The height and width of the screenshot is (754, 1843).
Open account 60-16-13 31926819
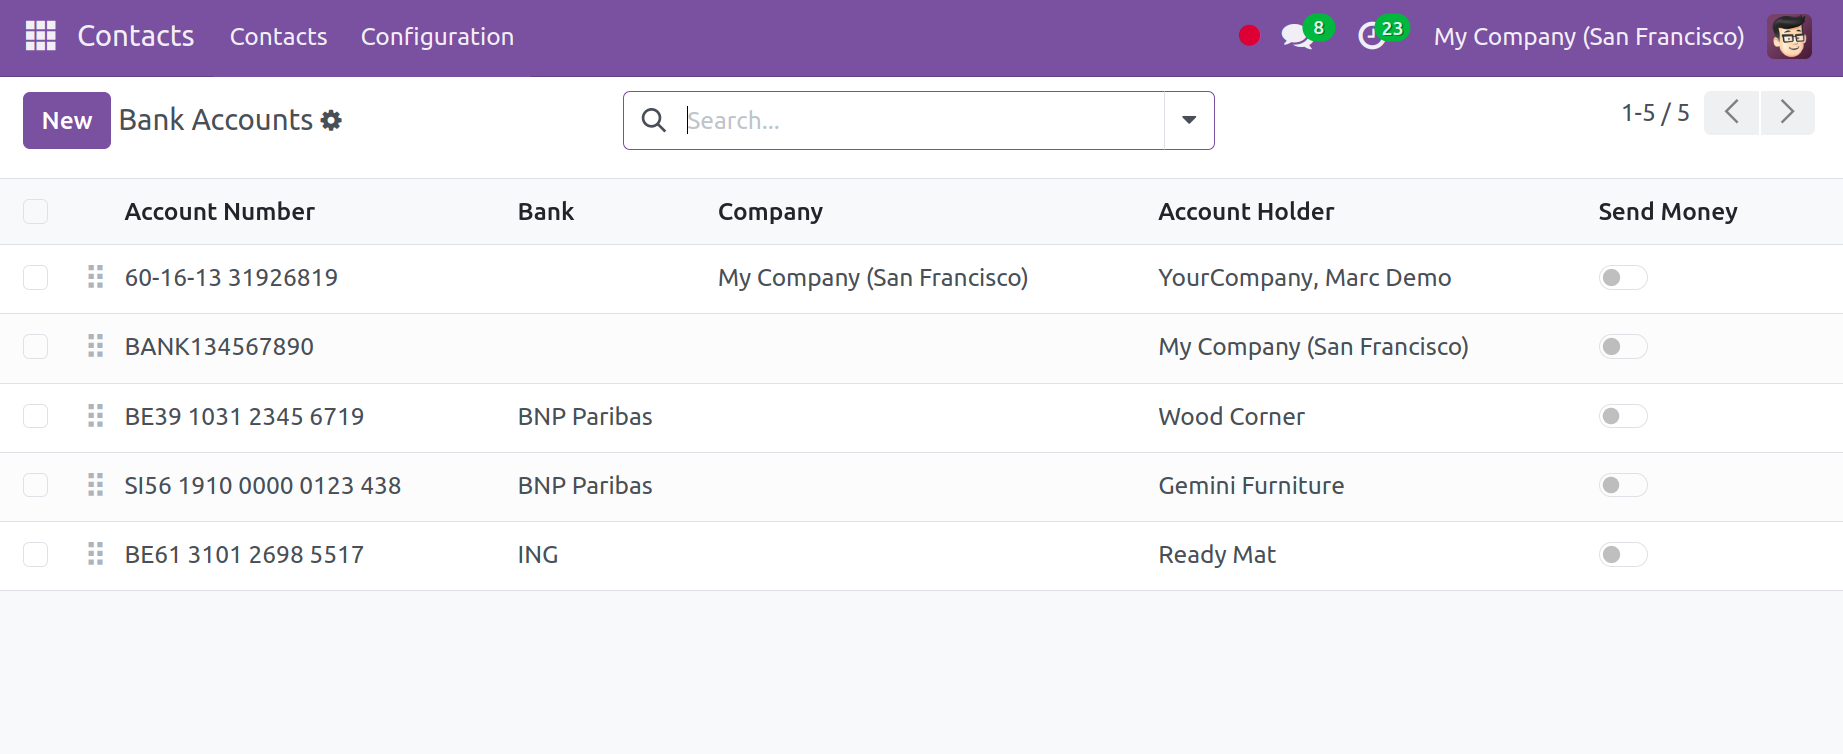click(x=231, y=278)
